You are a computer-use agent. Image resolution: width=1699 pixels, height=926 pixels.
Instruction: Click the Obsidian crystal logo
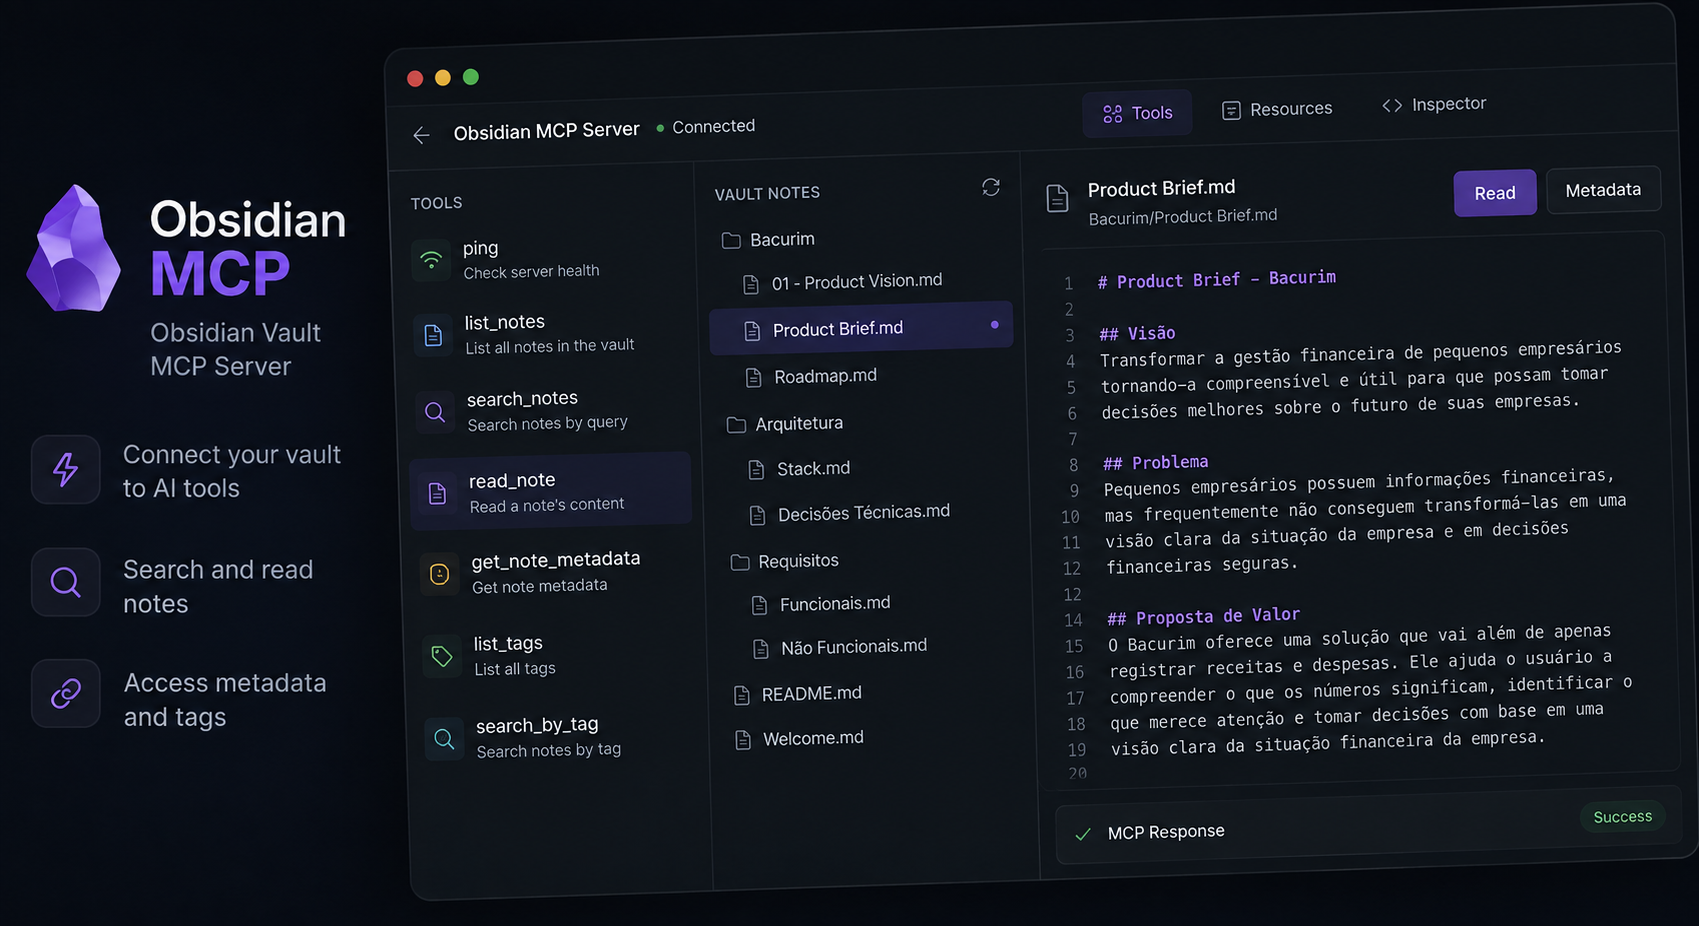pos(74,248)
